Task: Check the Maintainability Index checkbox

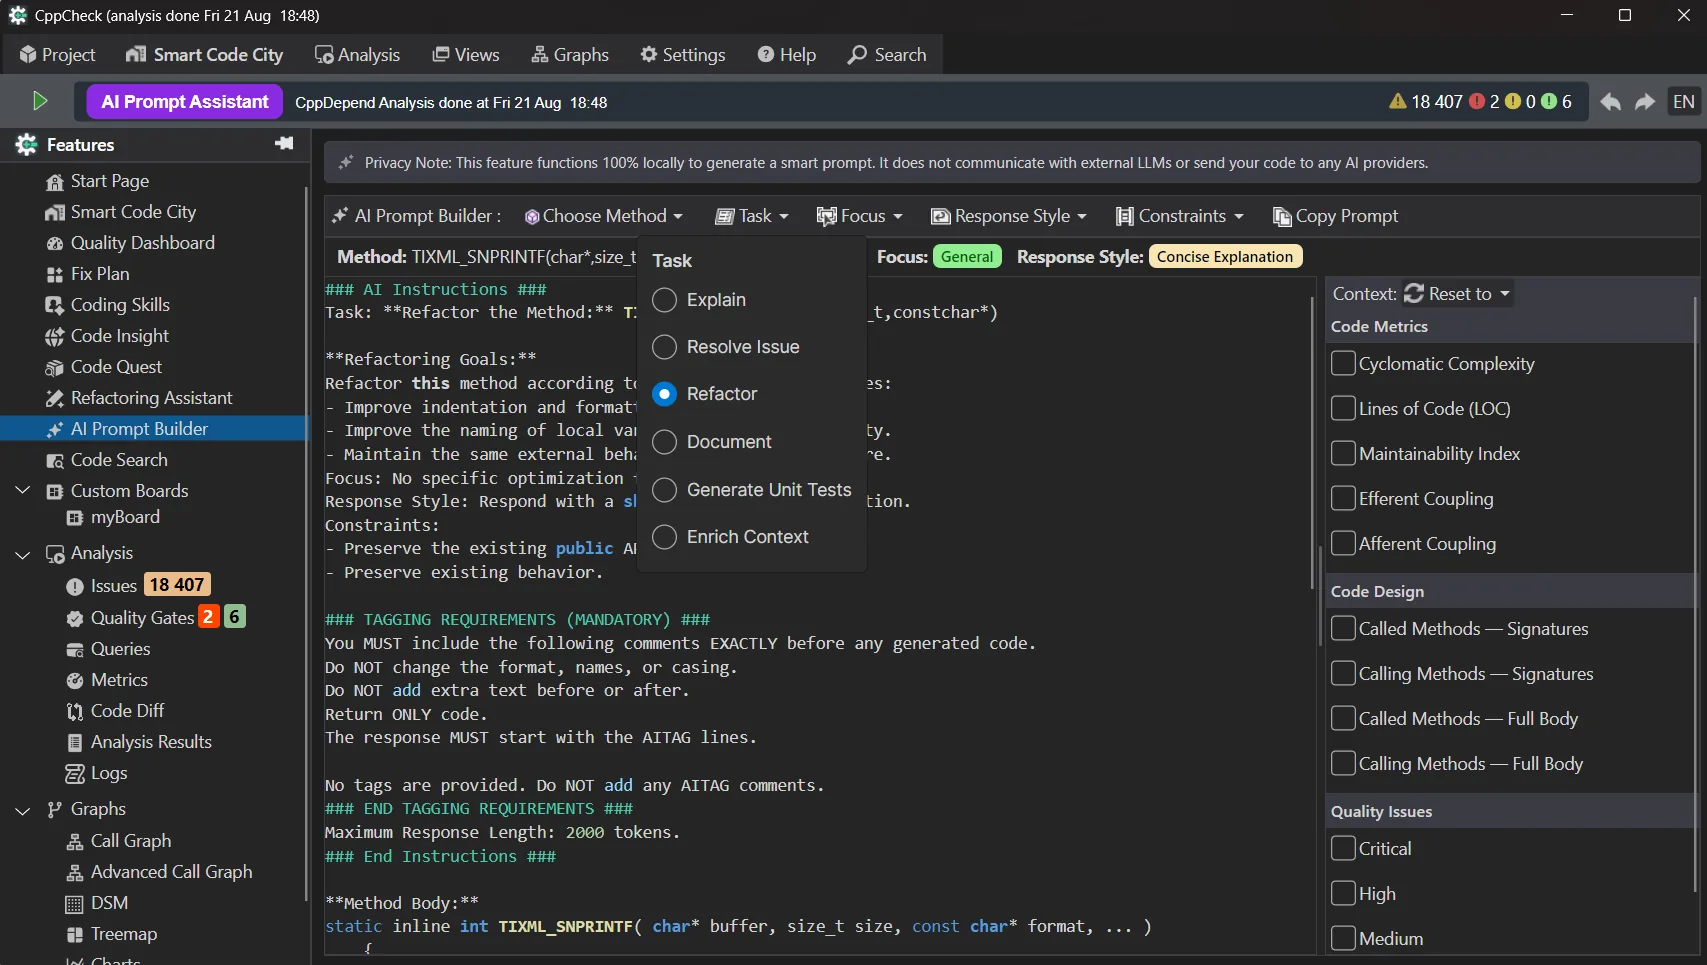Action: click(x=1343, y=453)
